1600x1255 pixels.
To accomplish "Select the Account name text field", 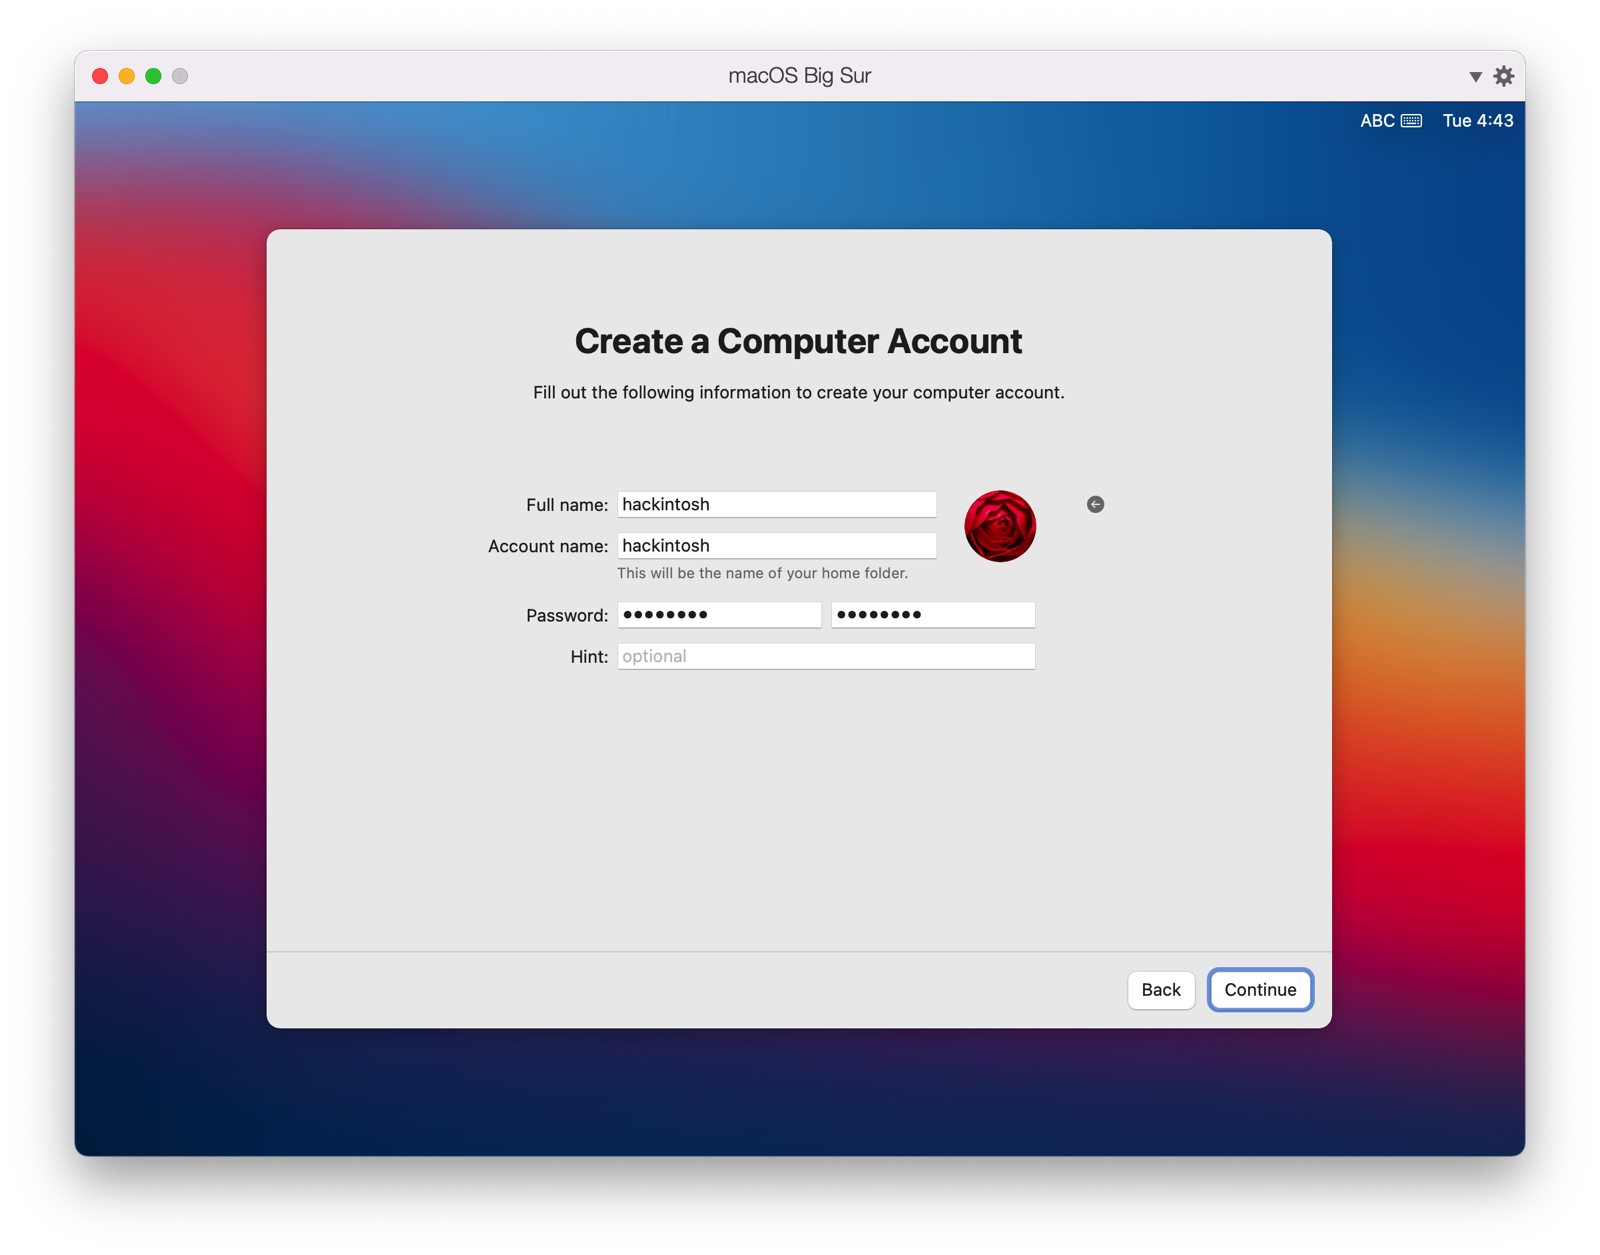I will click(776, 545).
